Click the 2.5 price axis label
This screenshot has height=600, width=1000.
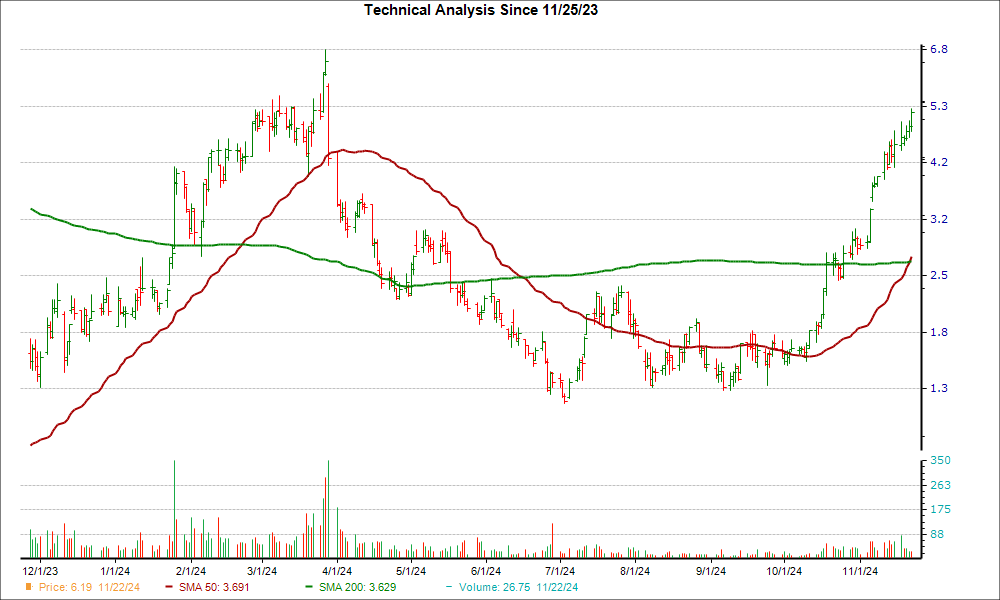click(939, 275)
